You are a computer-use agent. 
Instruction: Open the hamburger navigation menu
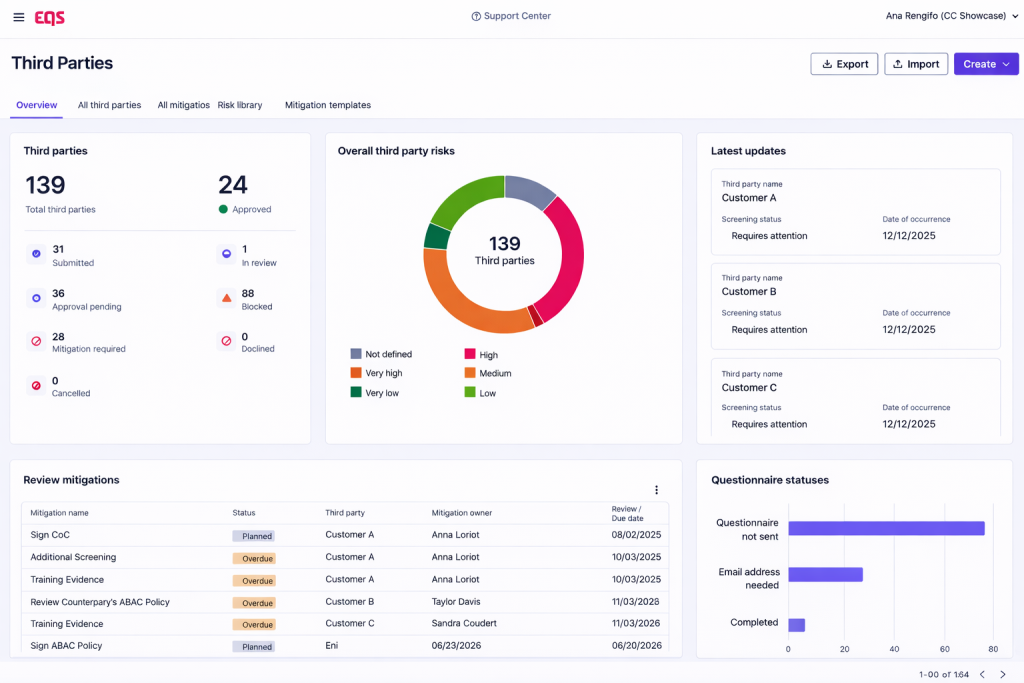(19, 17)
